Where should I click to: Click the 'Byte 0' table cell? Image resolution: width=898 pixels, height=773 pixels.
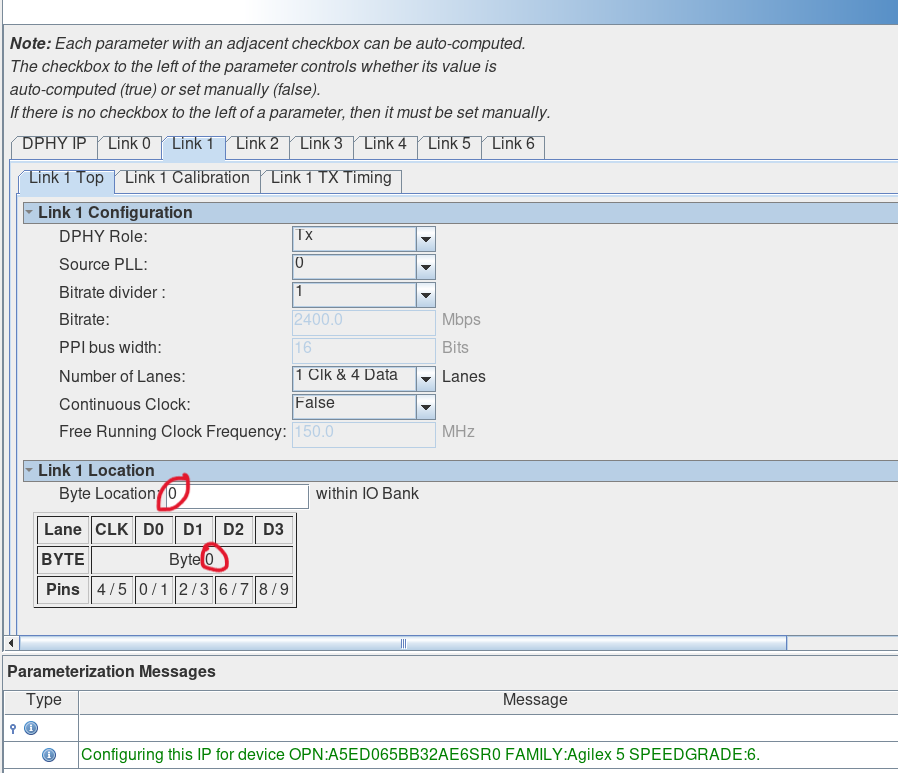192,560
